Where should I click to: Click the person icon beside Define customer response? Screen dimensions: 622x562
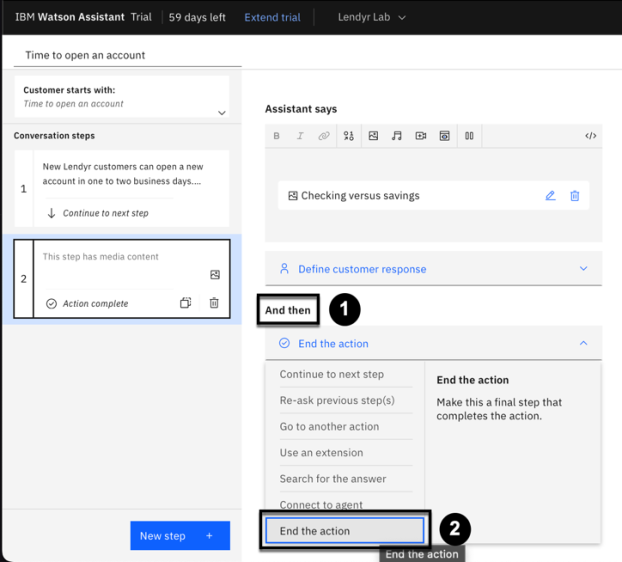pos(284,269)
